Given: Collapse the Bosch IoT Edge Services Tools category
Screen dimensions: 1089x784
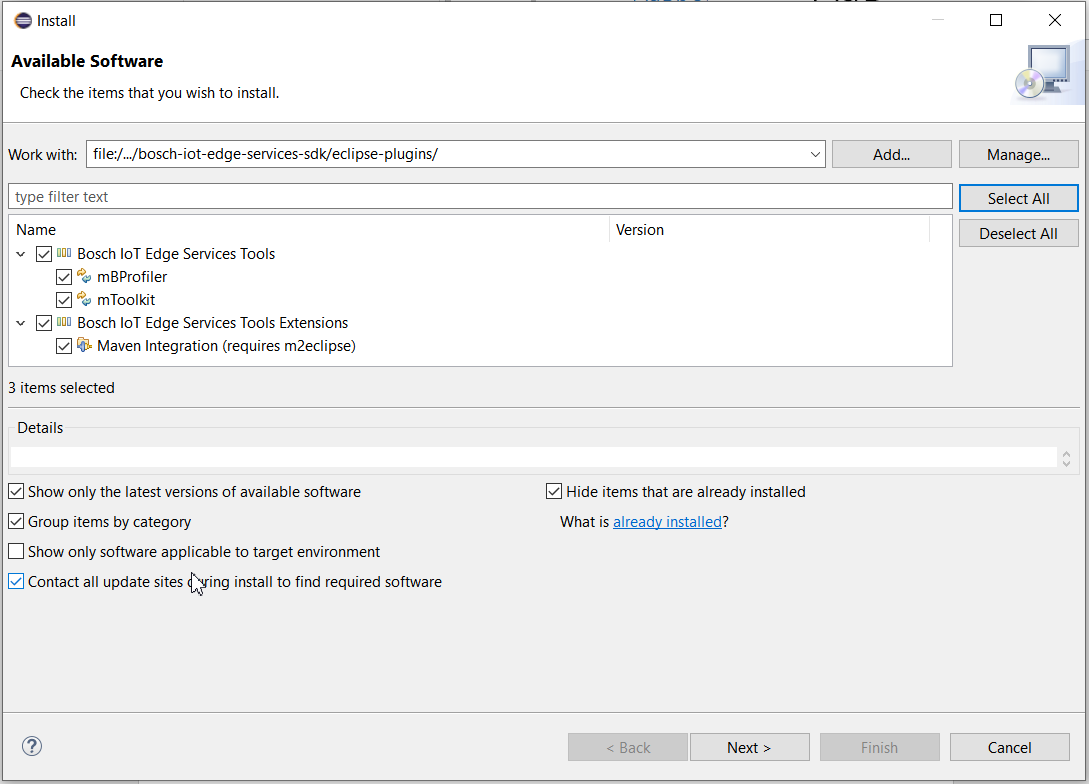Looking at the screenshot, I should point(21,254).
